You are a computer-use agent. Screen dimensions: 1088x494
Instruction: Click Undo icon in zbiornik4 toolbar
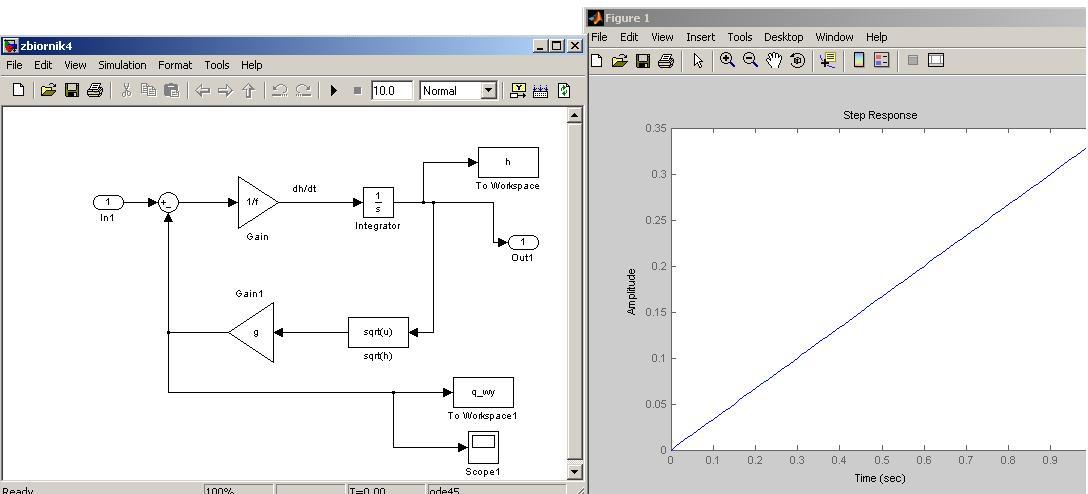coord(280,90)
